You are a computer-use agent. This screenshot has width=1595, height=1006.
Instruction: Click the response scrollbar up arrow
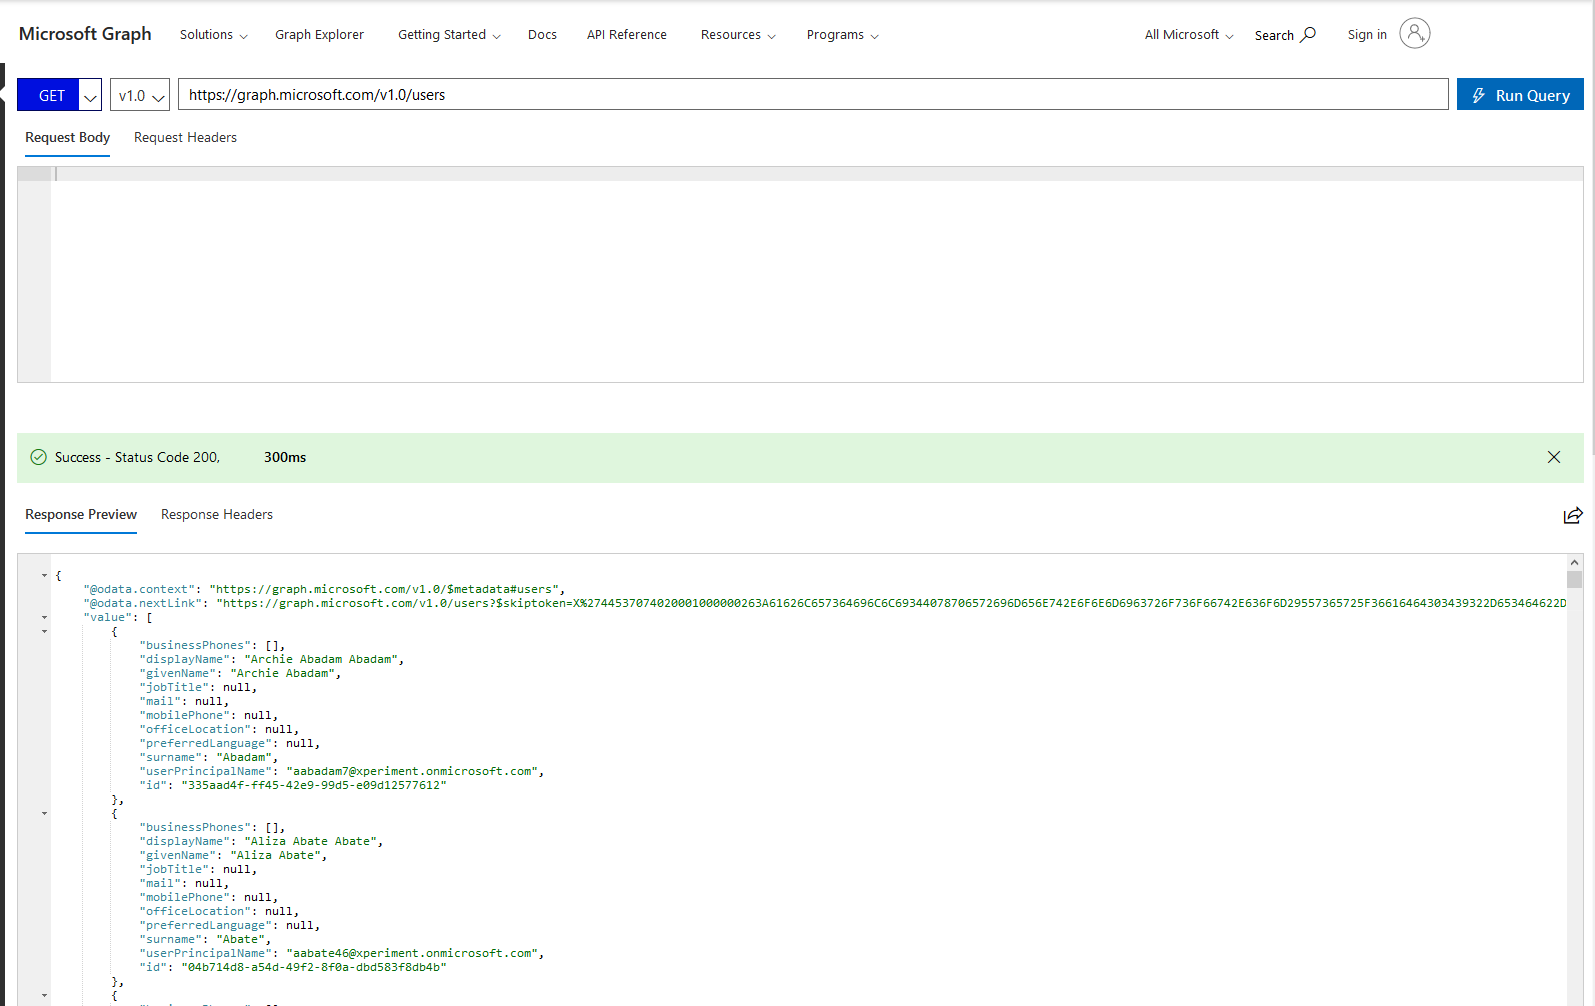tap(1575, 562)
